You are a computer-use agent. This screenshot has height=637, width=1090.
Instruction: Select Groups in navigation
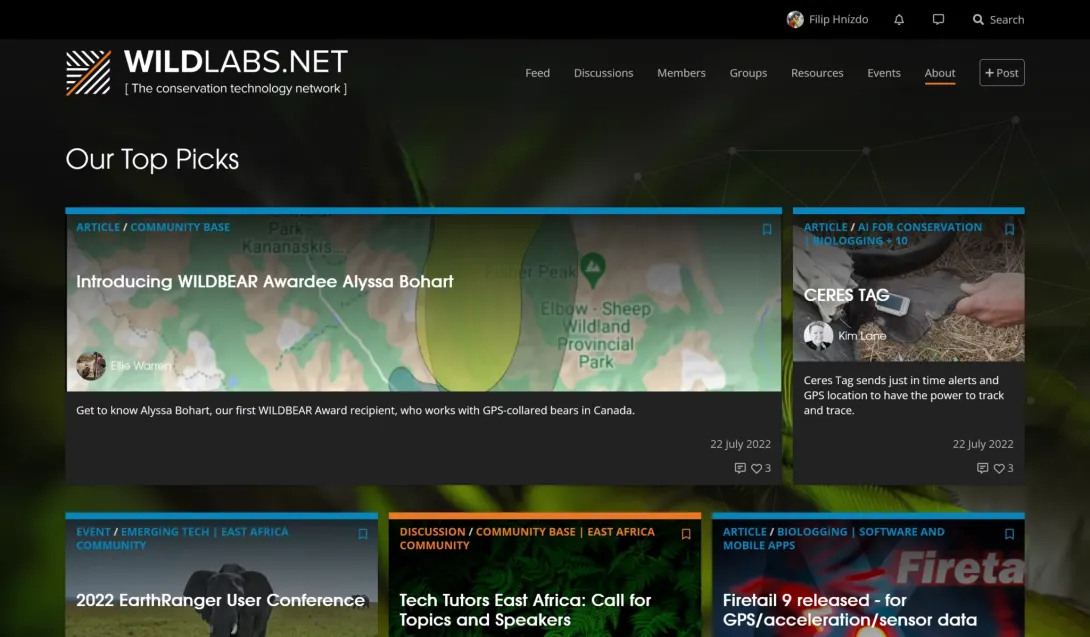(x=748, y=73)
